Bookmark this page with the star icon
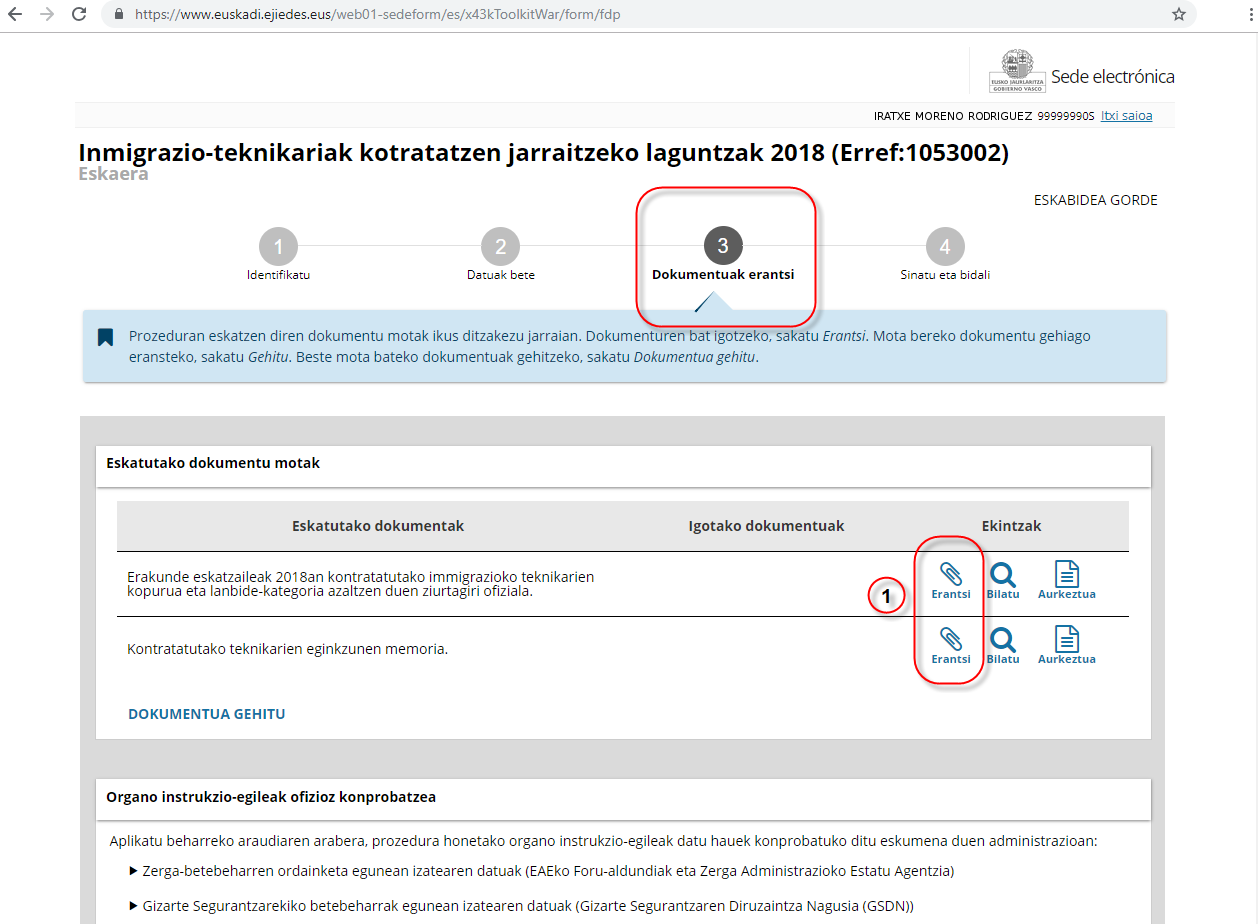This screenshot has width=1258, height=924. coord(1179,14)
